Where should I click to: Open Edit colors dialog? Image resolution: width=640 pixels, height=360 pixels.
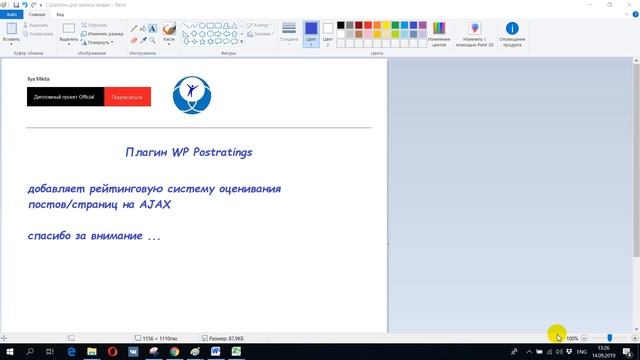click(x=439, y=33)
